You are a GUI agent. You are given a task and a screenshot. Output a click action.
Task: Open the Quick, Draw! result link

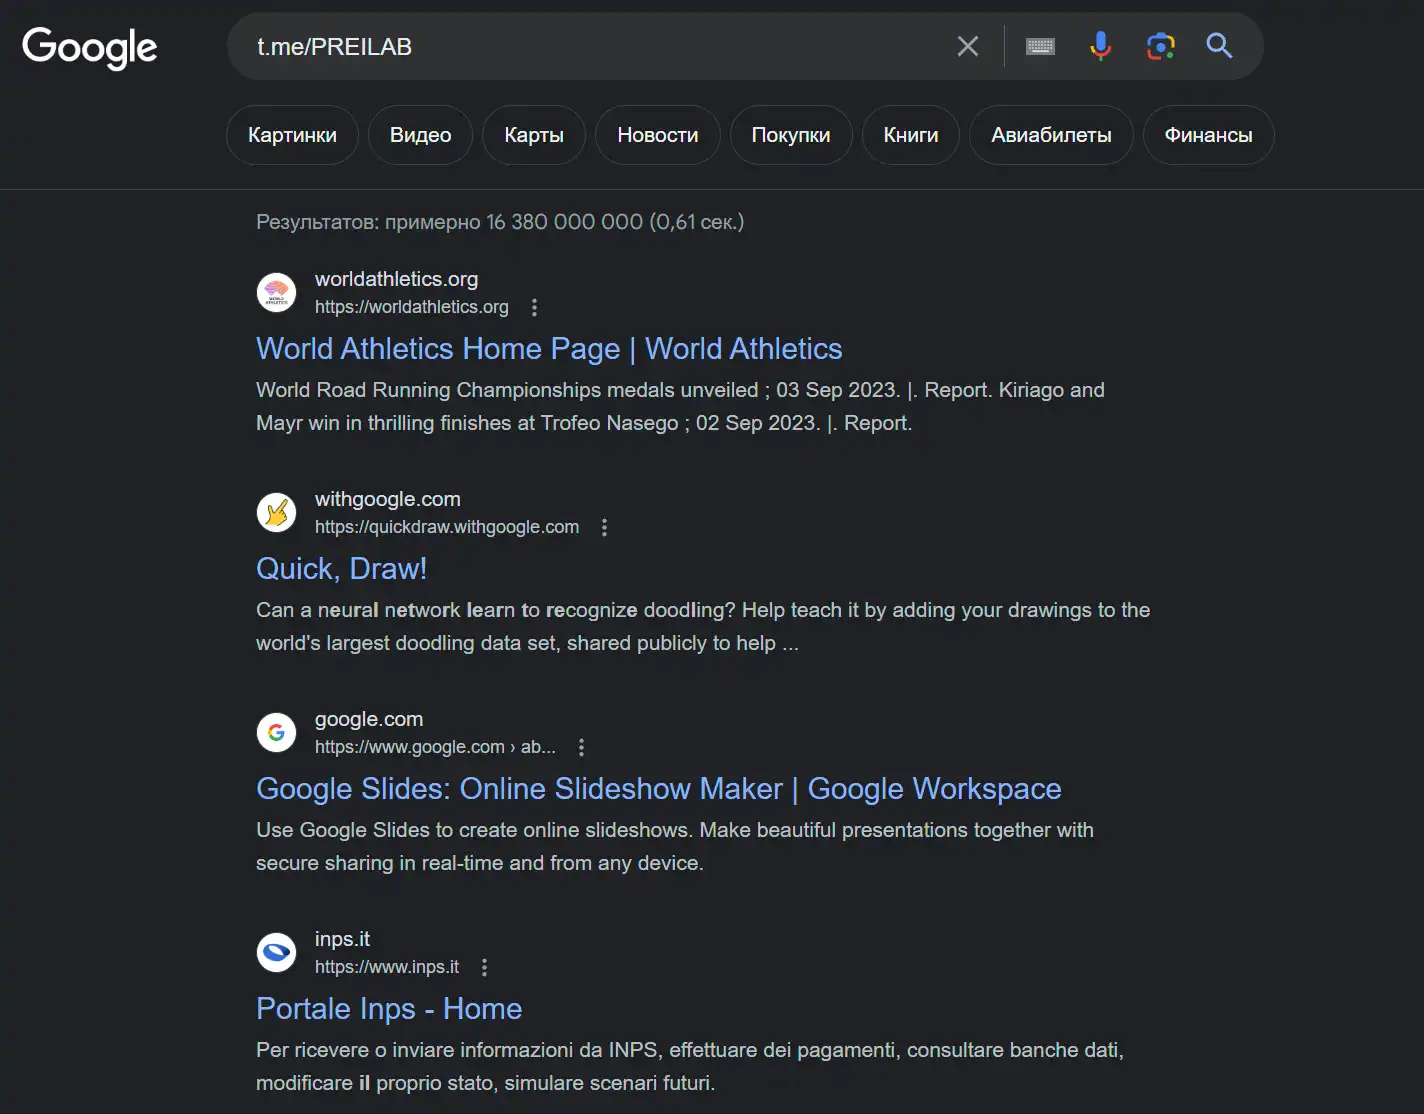click(341, 569)
